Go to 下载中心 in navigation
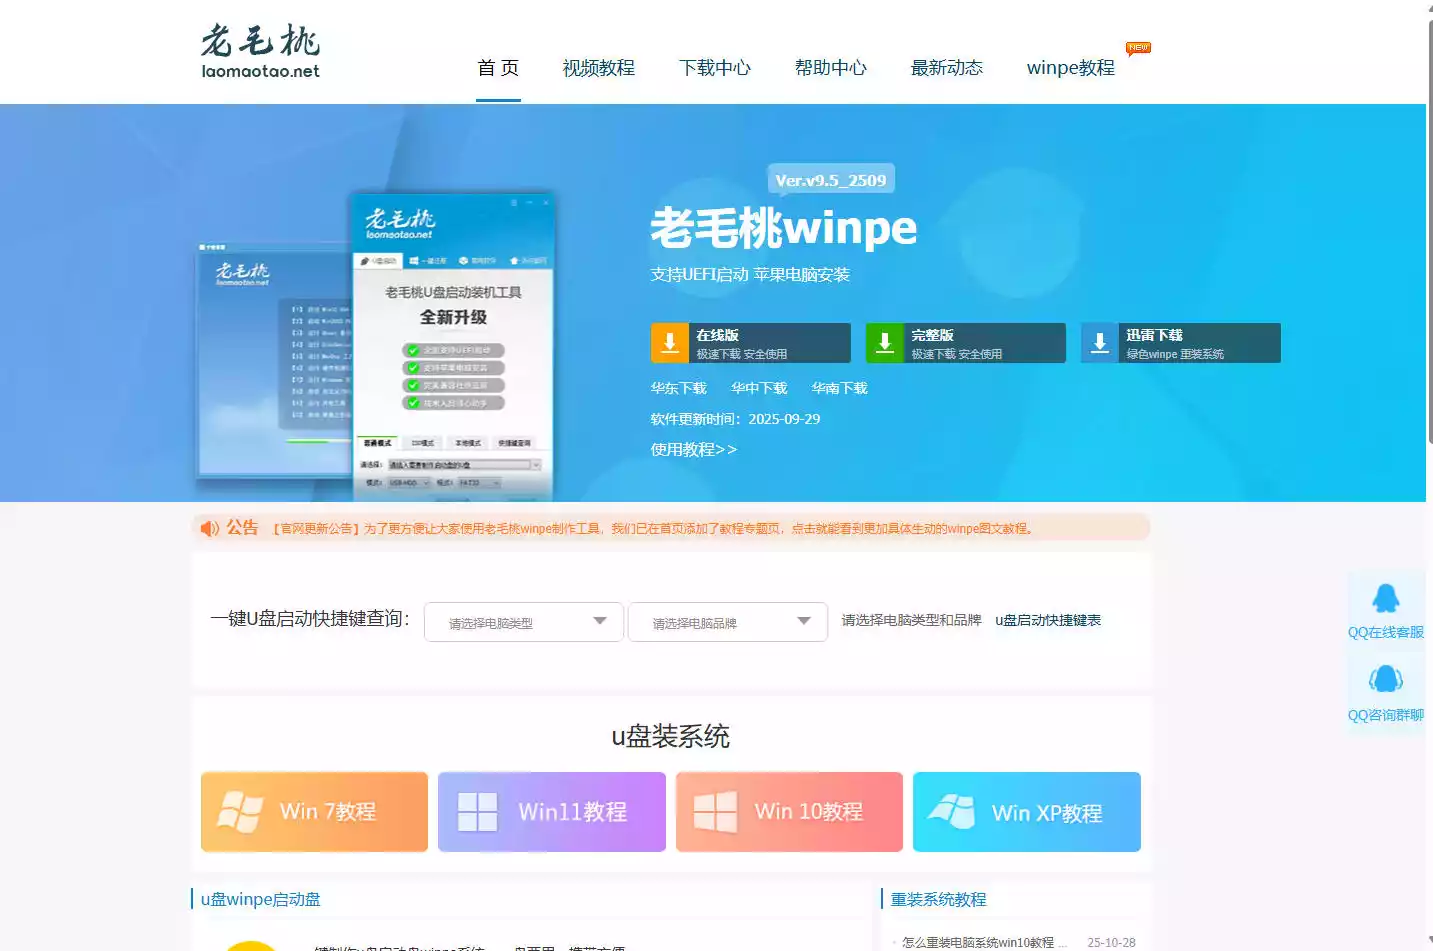Image resolution: width=1433 pixels, height=951 pixels. click(x=714, y=68)
